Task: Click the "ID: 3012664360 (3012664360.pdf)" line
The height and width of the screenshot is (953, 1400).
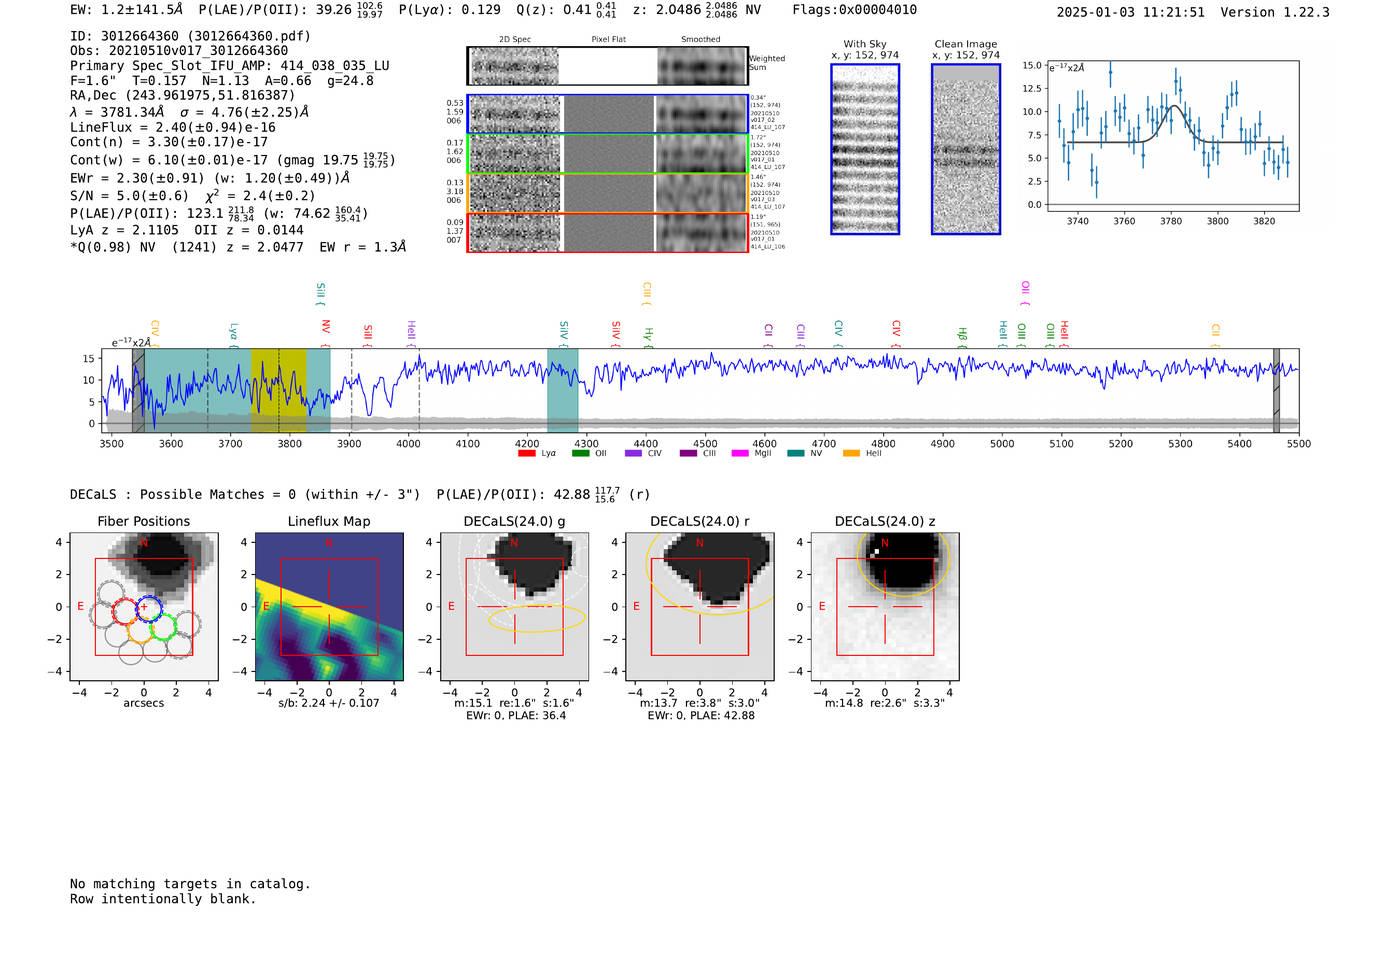Action: (x=190, y=36)
